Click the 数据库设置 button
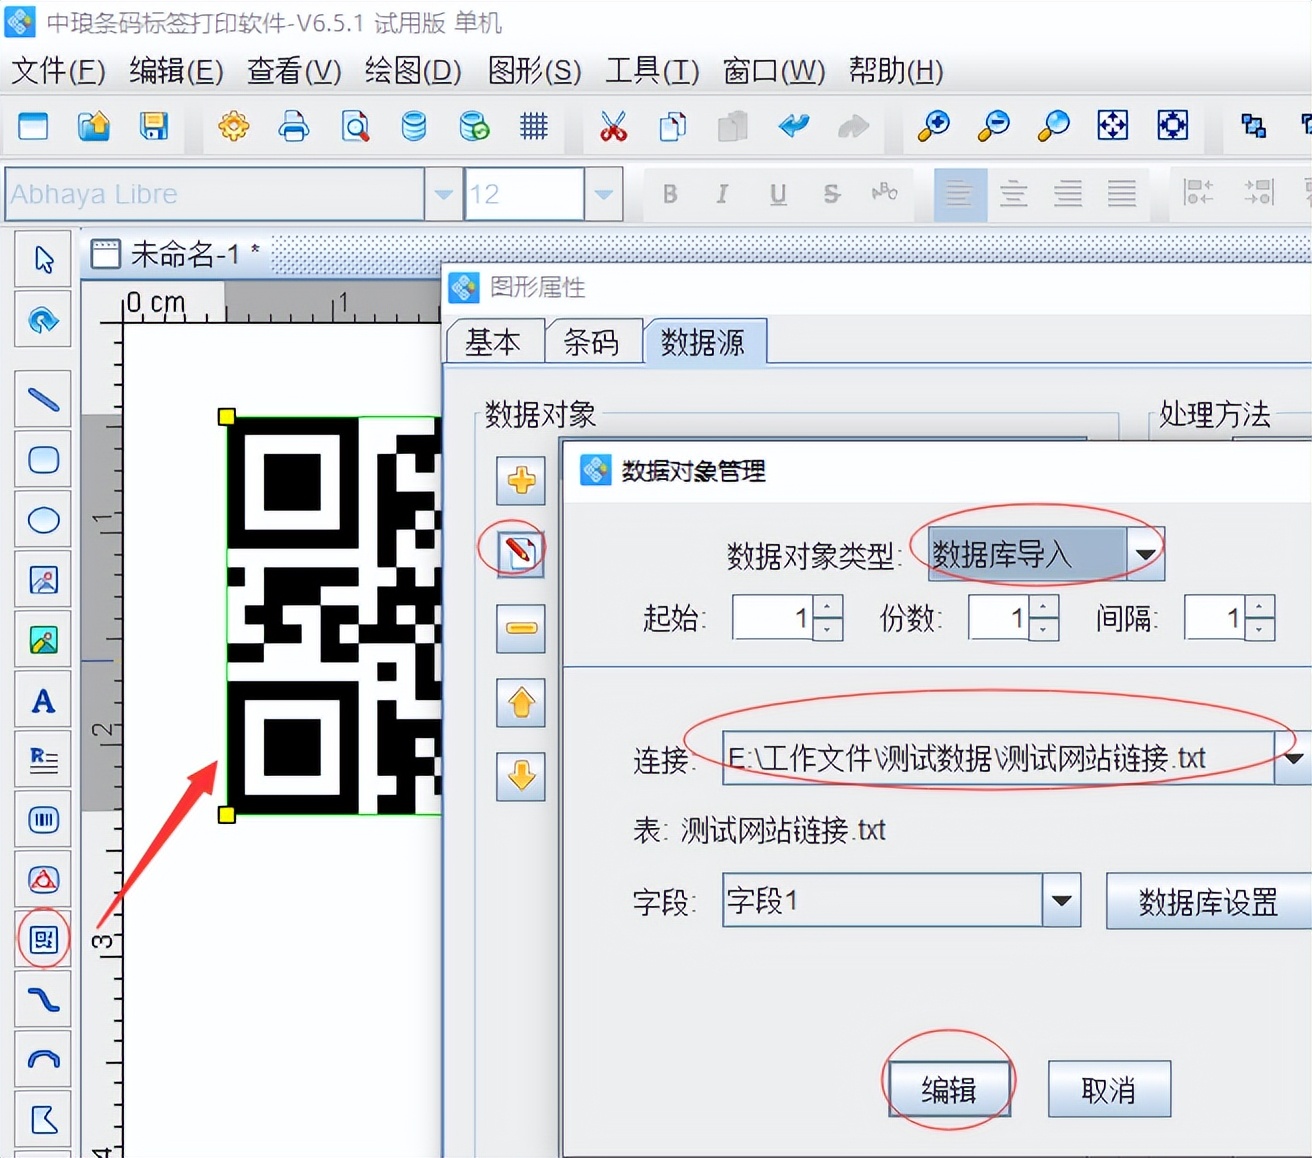Image resolution: width=1312 pixels, height=1158 pixels. [1208, 901]
